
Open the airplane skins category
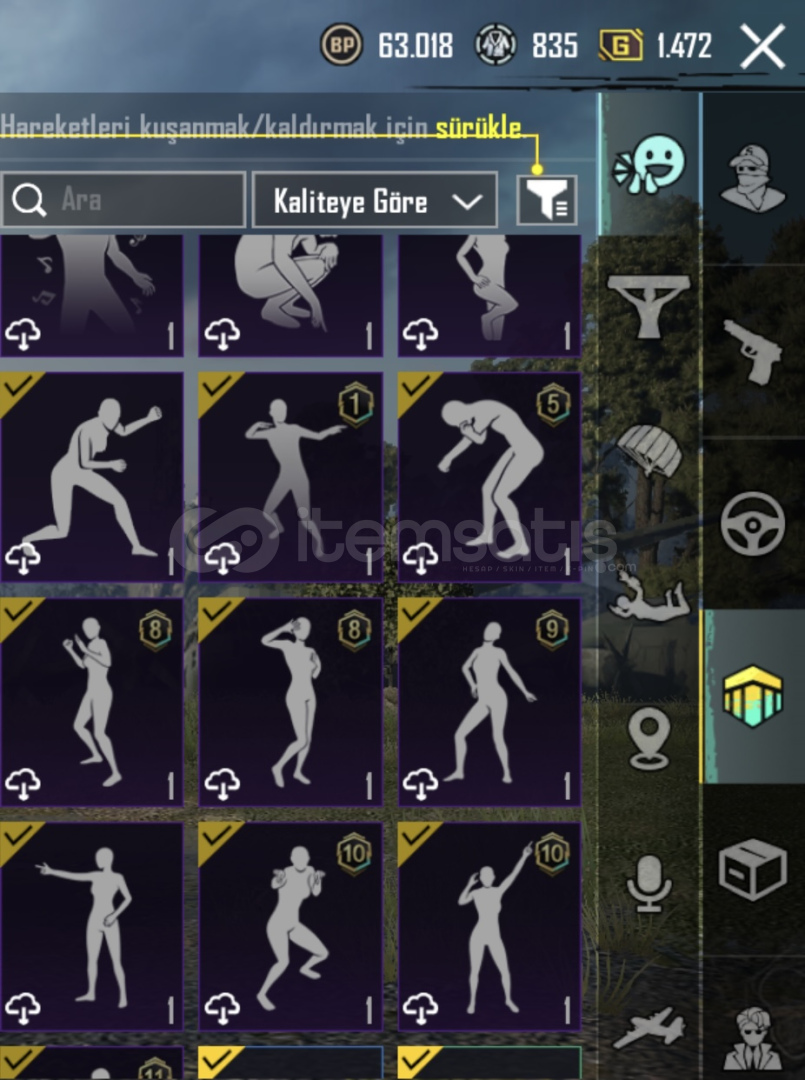coord(649,1028)
